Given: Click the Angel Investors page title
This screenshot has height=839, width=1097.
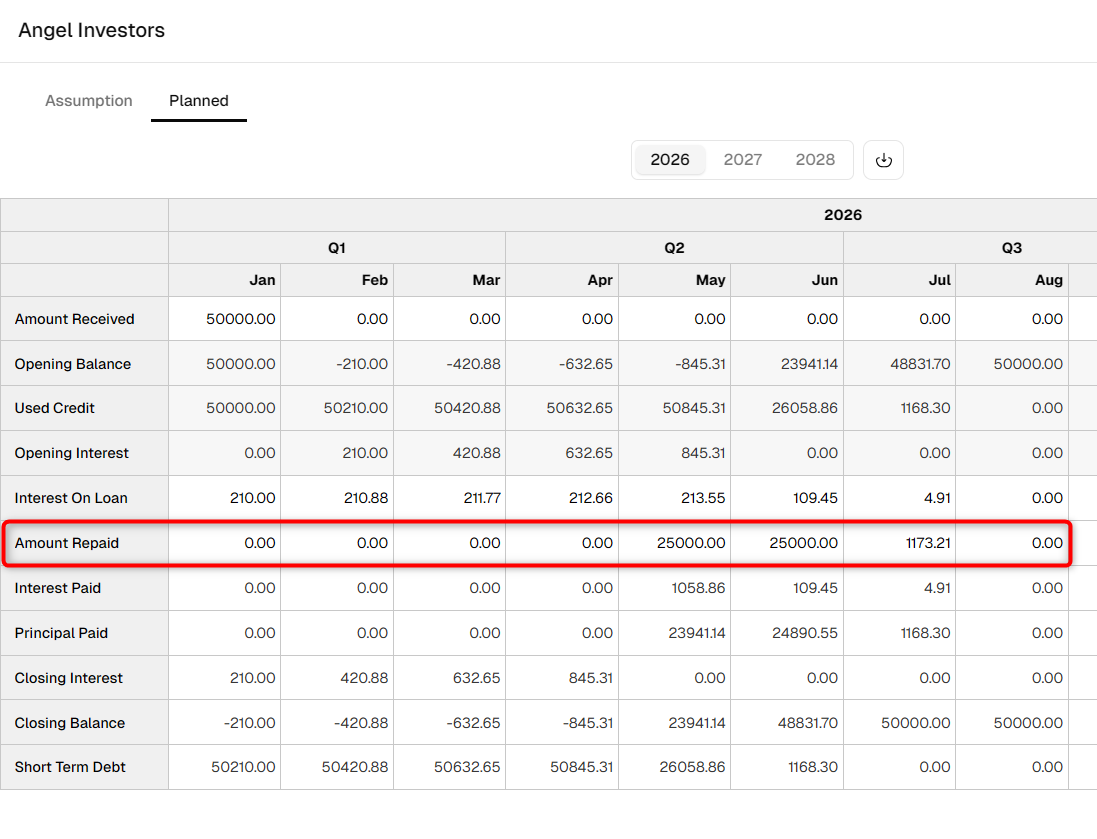Looking at the screenshot, I should click(x=92, y=30).
